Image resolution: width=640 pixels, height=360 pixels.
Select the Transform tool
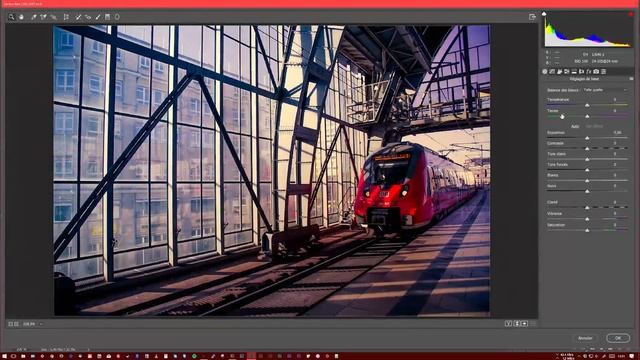66,17
